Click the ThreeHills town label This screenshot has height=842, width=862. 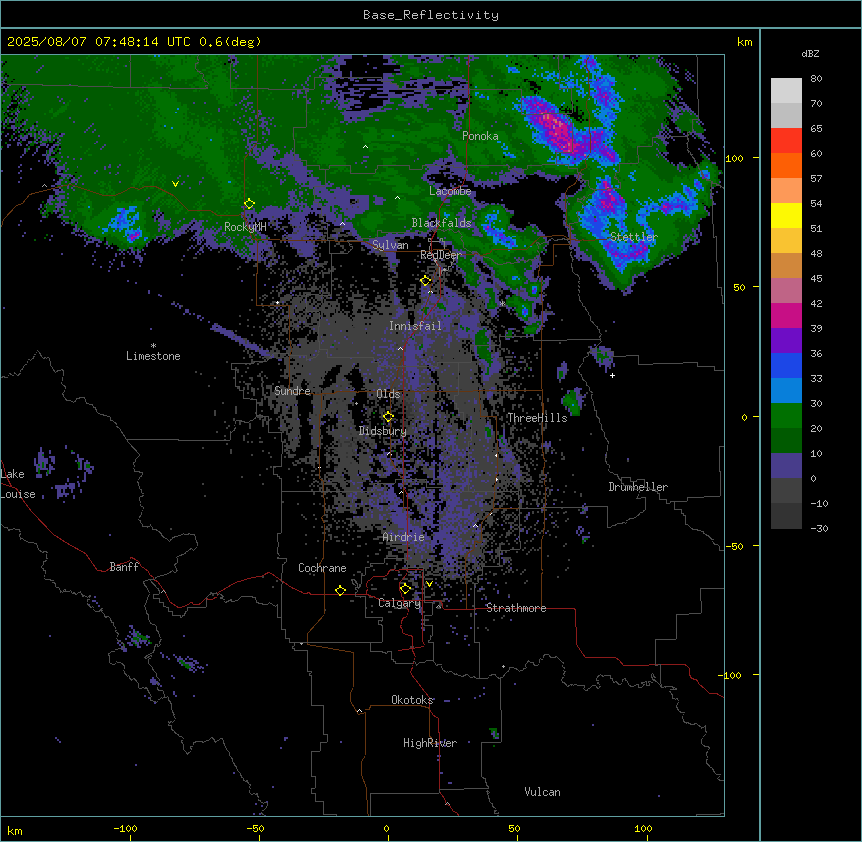pos(537,418)
